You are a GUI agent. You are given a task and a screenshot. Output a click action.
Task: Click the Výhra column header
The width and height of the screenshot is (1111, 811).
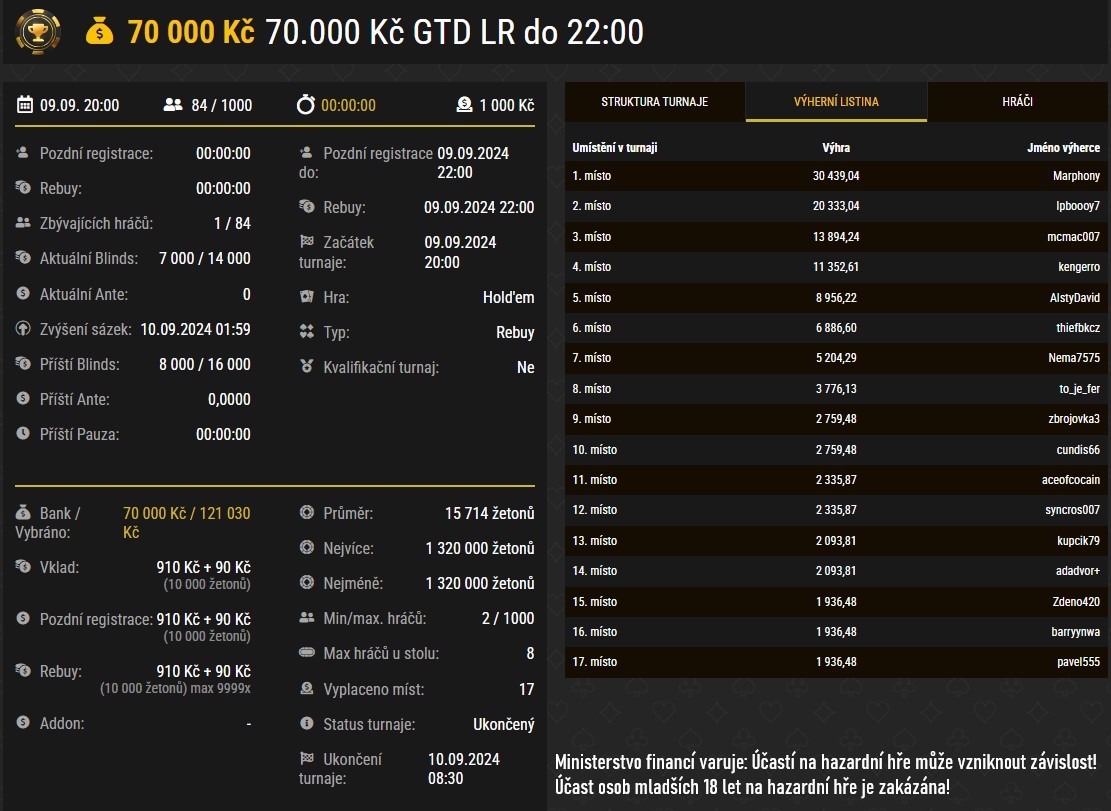(x=836, y=147)
